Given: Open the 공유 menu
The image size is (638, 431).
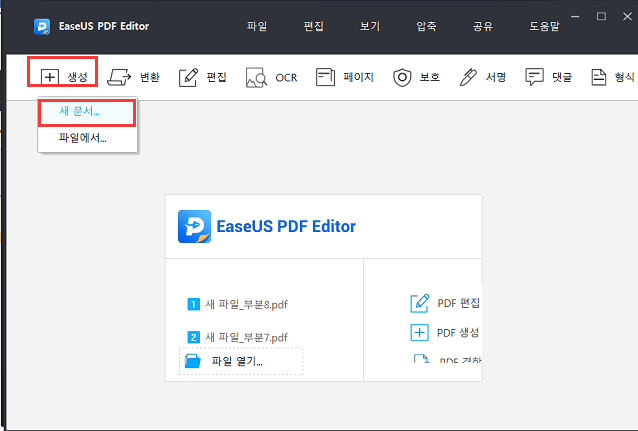Looking at the screenshot, I should point(482,25).
